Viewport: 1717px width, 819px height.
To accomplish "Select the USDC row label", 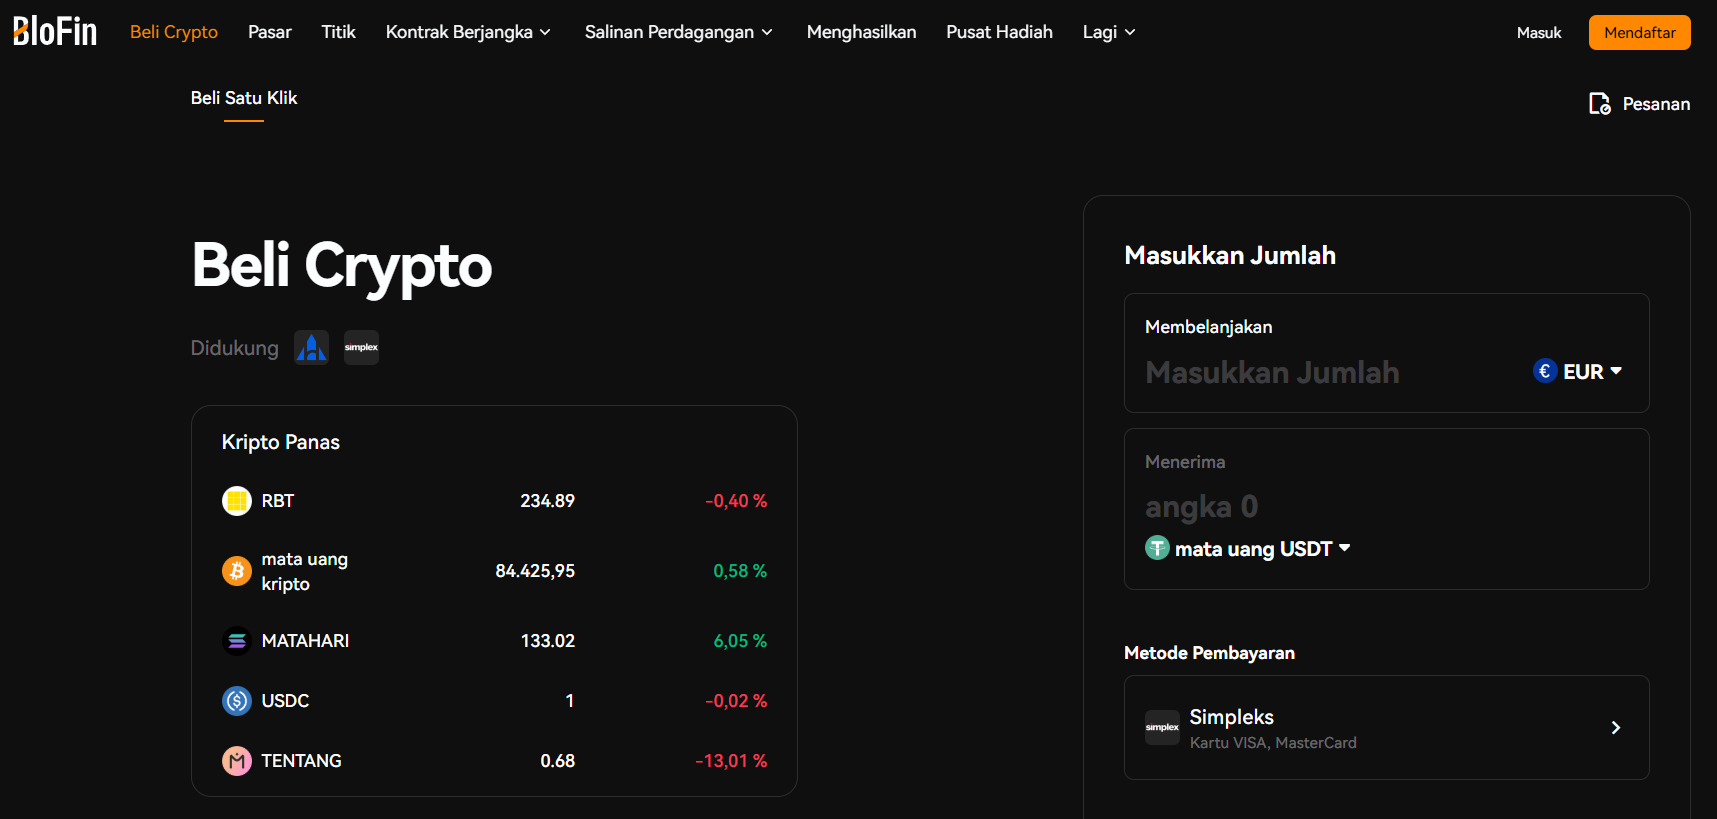I will (x=285, y=701).
